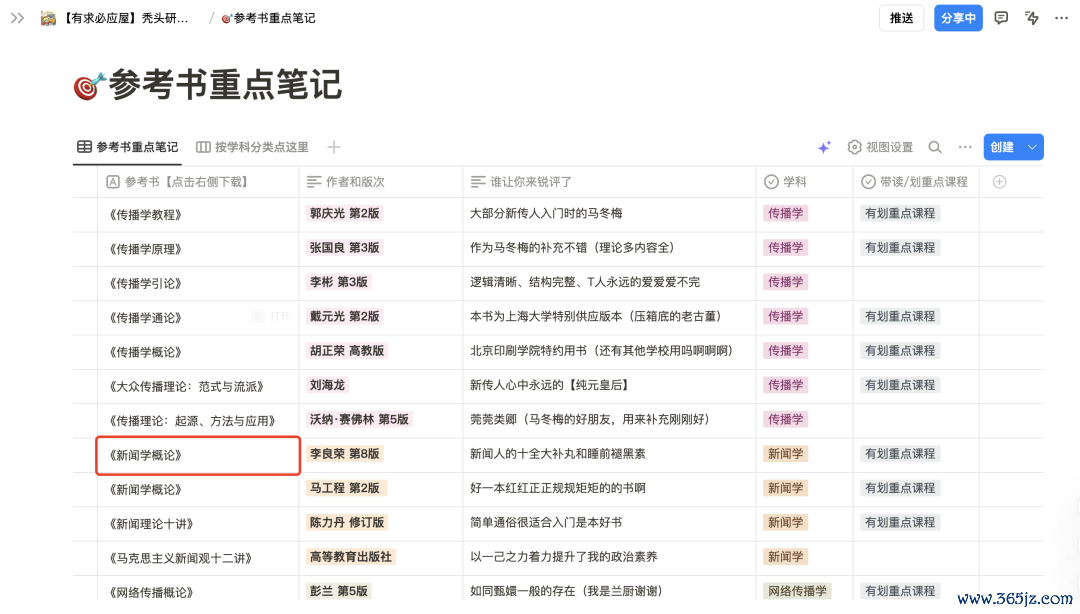Viewport: 1080px width, 614px height.
Task: Open the 《传播学教程》 row
Action: pos(145,215)
